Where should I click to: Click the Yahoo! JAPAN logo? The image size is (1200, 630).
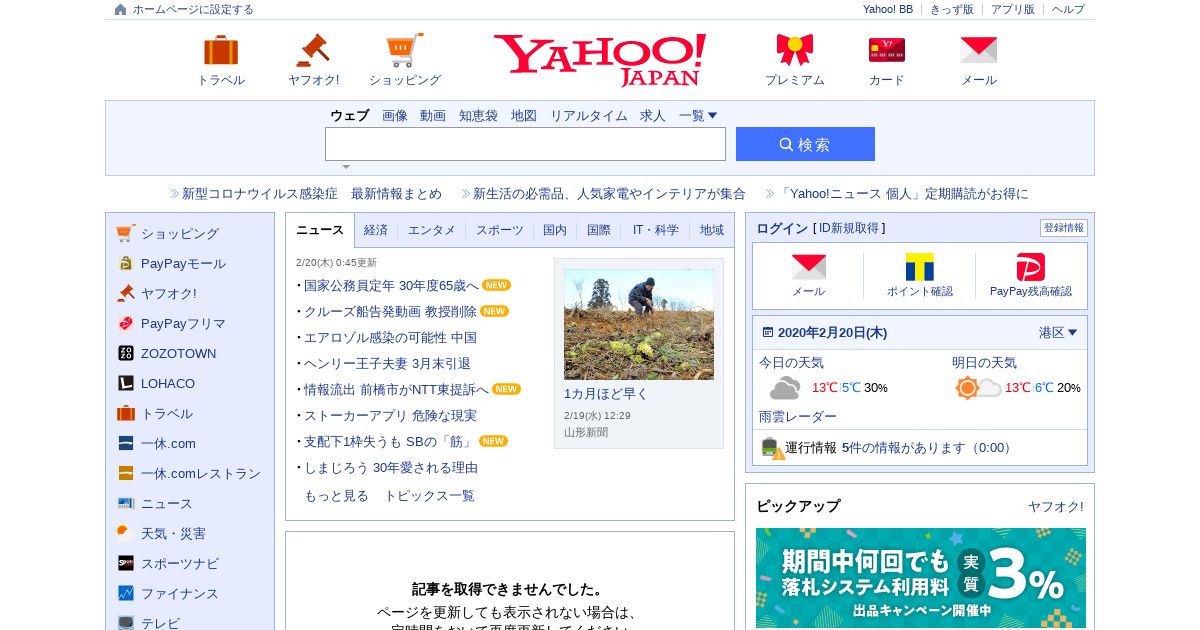600,60
